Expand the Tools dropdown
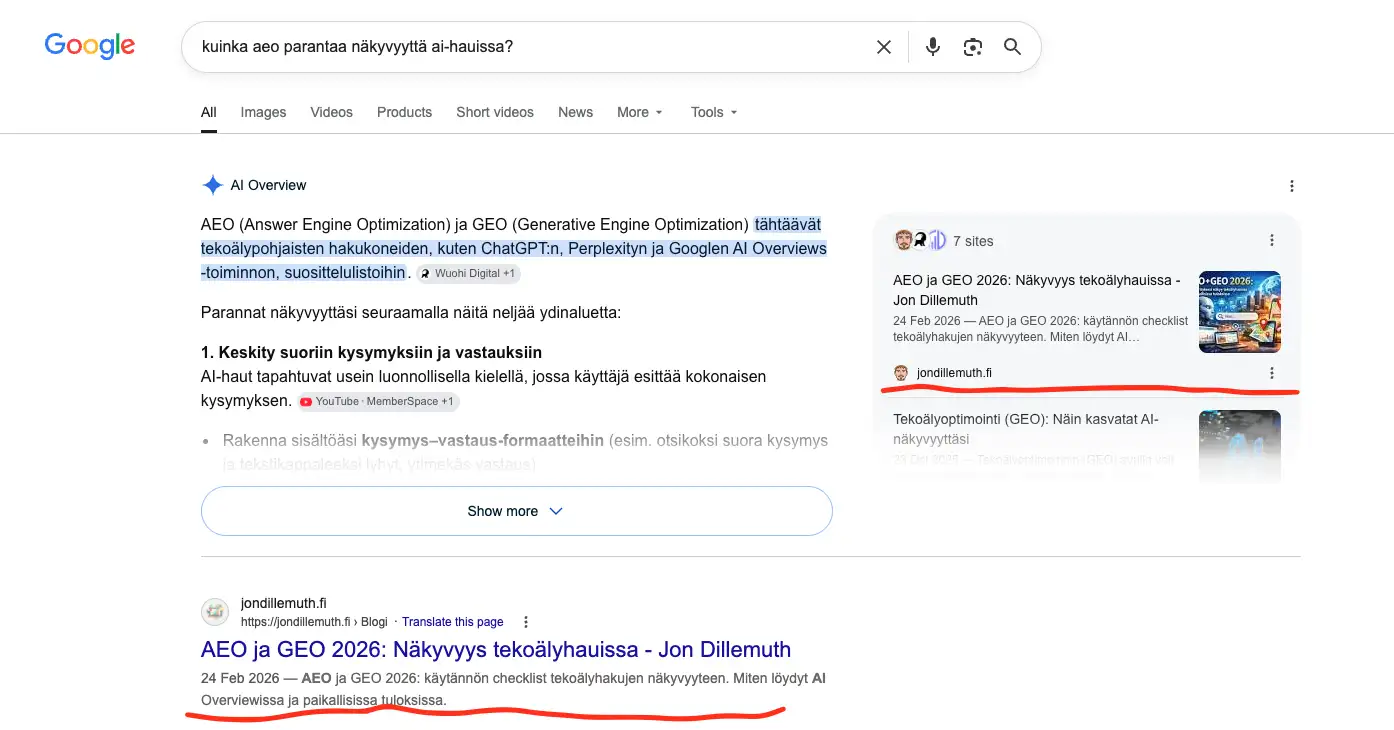1394x730 pixels. (714, 112)
